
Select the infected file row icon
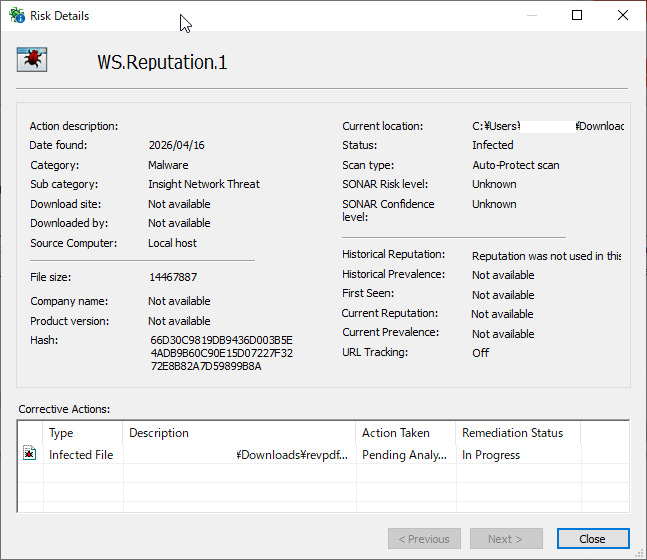tap(29, 454)
